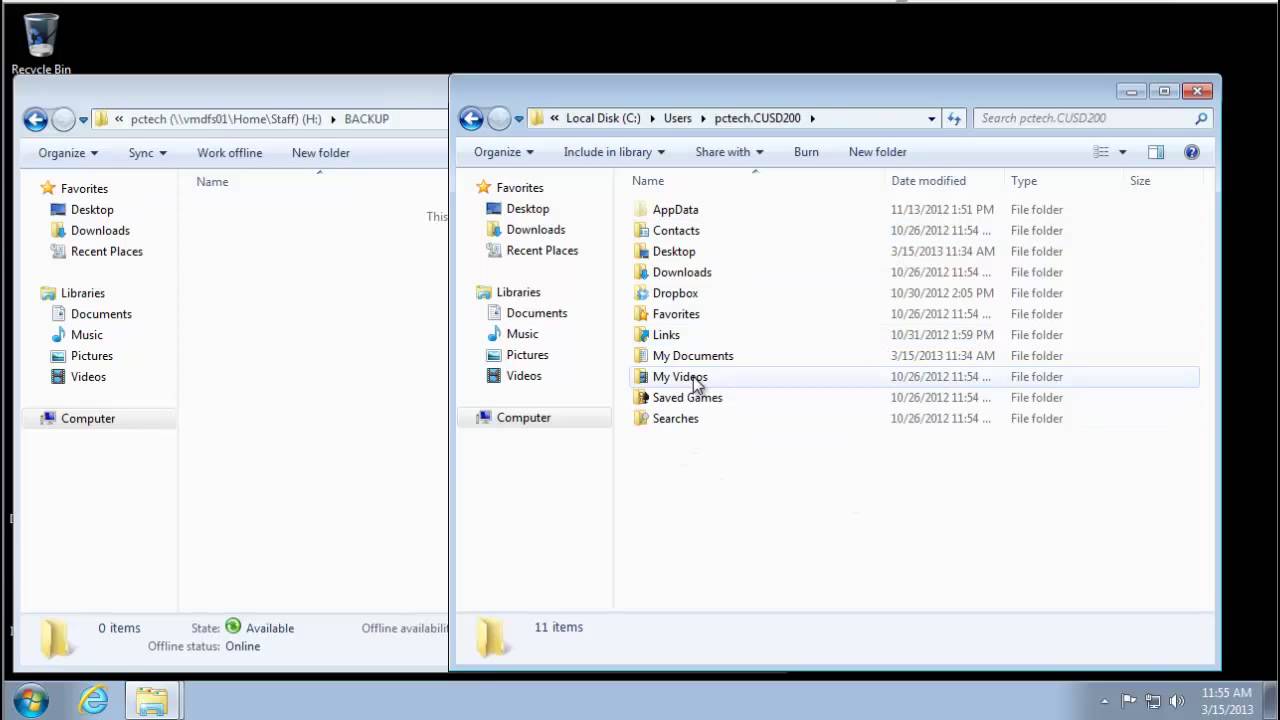The height and width of the screenshot is (720, 1280).
Task: Open view options dropdown arrow
Action: pyautogui.click(x=1122, y=152)
